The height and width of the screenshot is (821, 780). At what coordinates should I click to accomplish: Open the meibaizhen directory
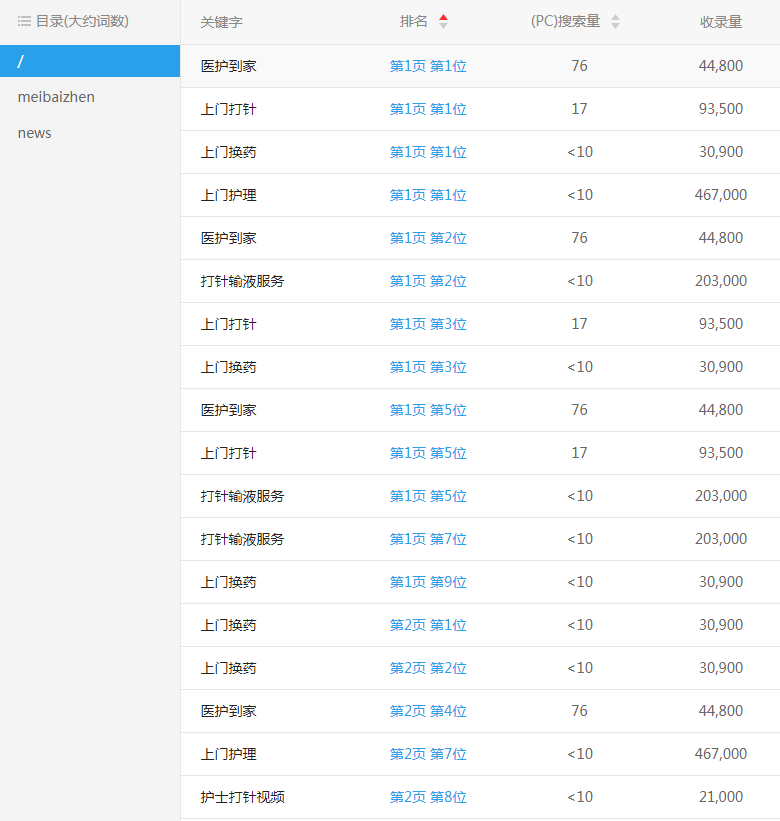[56, 97]
